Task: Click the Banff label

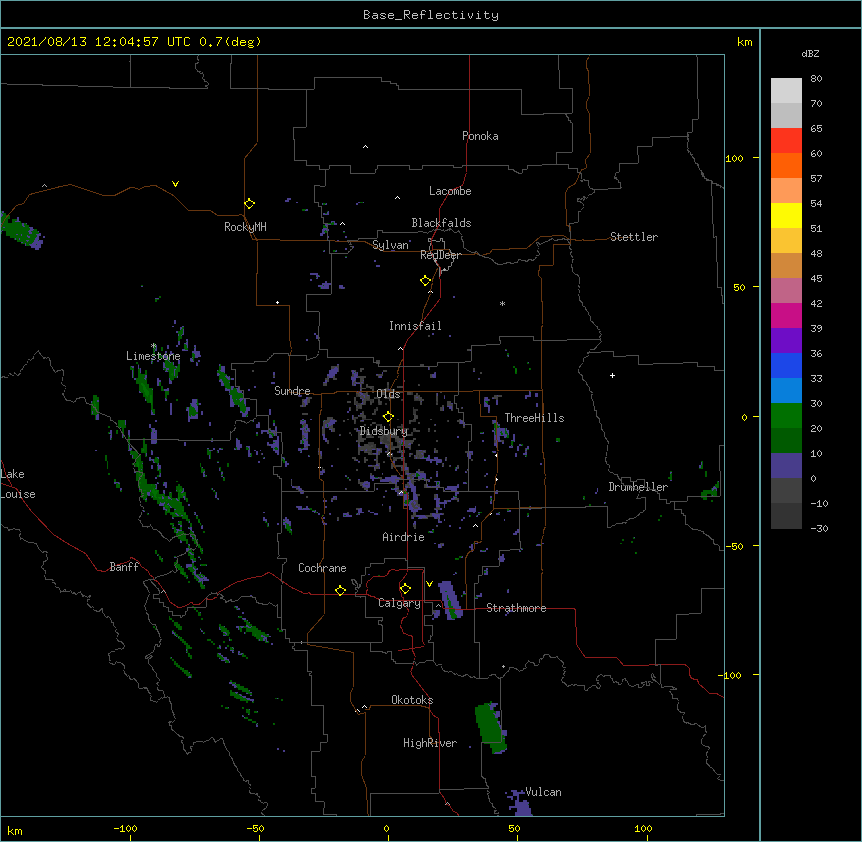Action: coord(124,567)
